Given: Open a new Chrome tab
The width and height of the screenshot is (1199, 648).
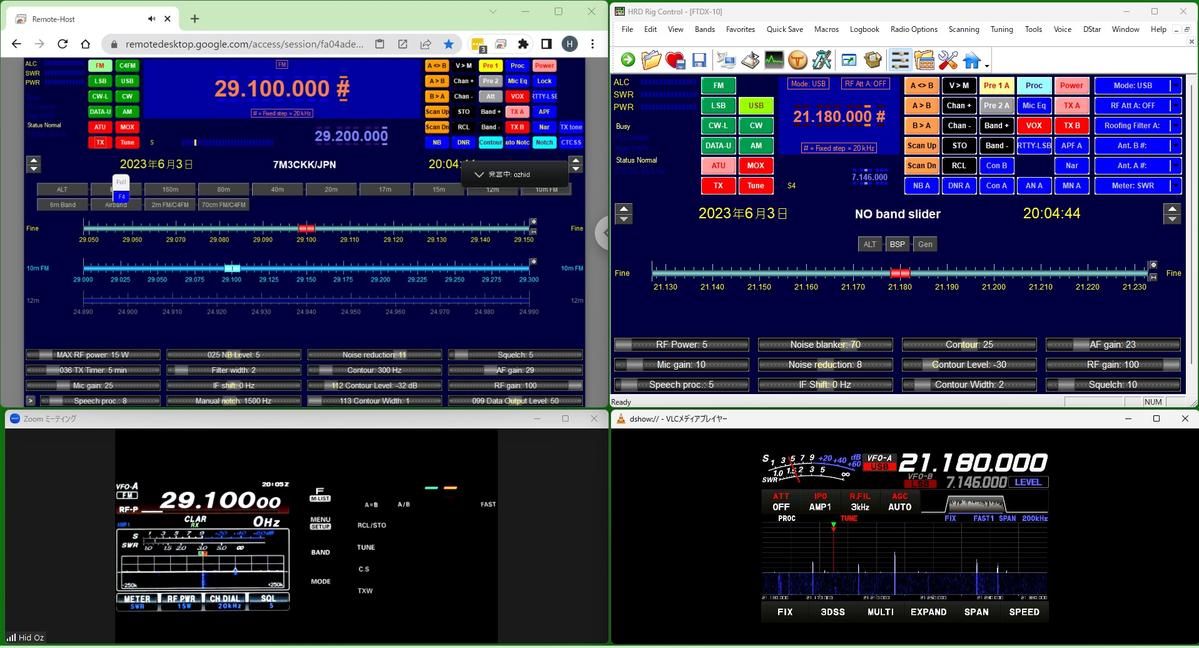Looking at the screenshot, I should tap(194, 18).
